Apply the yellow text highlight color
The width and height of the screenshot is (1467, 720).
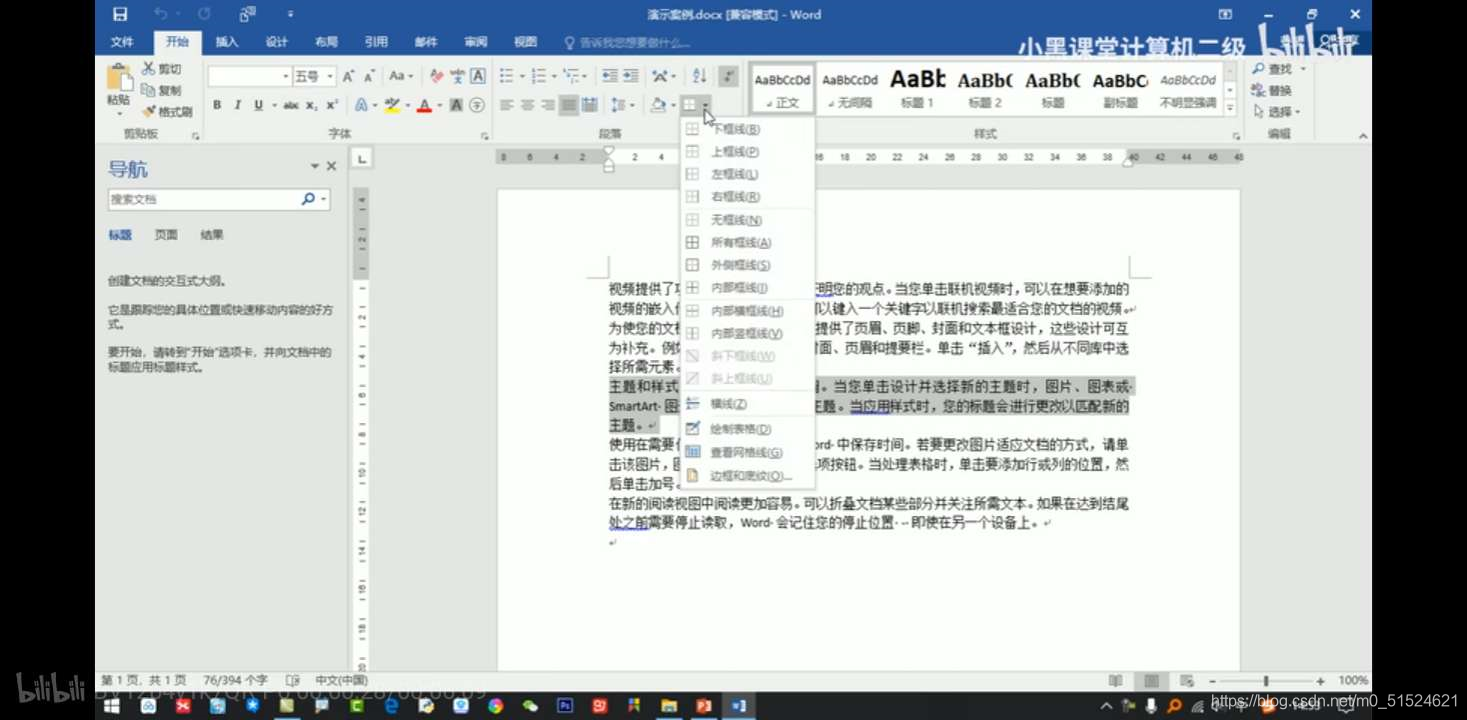click(392, 105)
